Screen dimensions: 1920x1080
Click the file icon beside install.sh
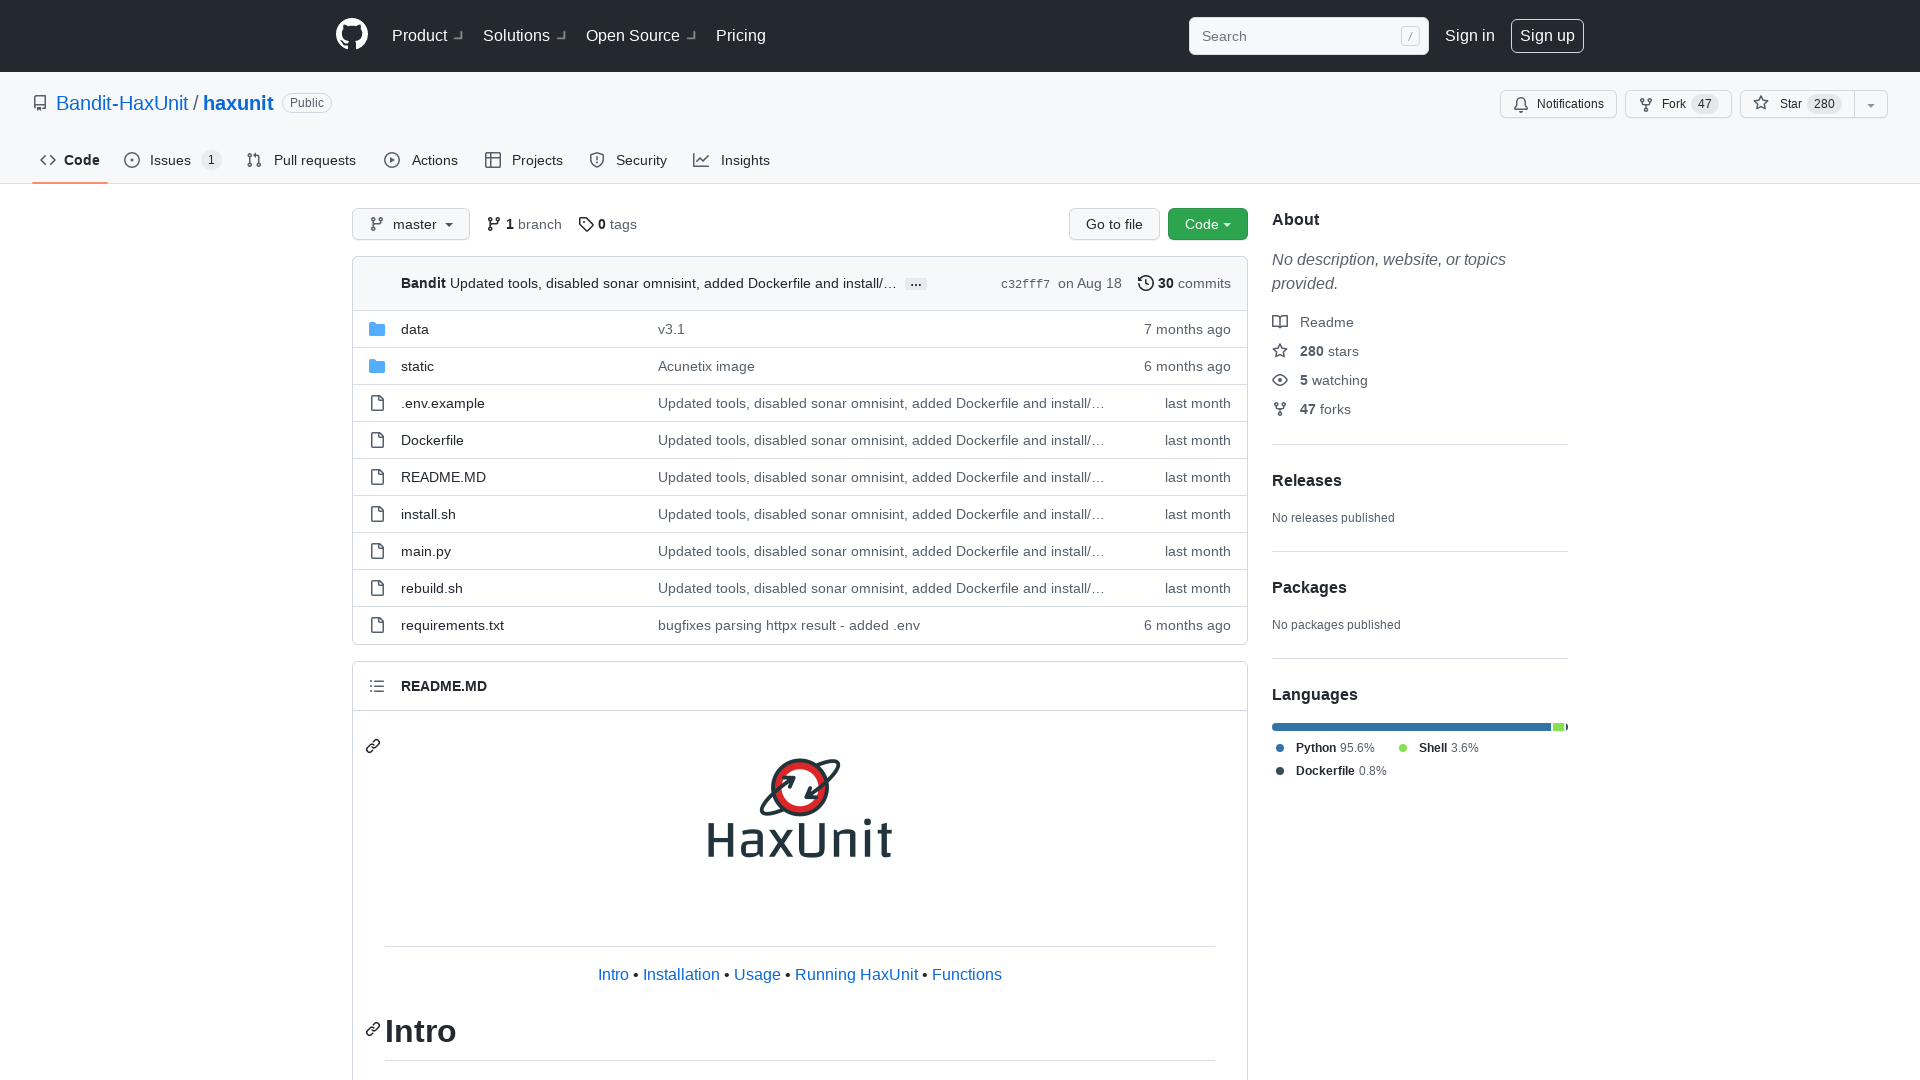click(x=377, y=514)
